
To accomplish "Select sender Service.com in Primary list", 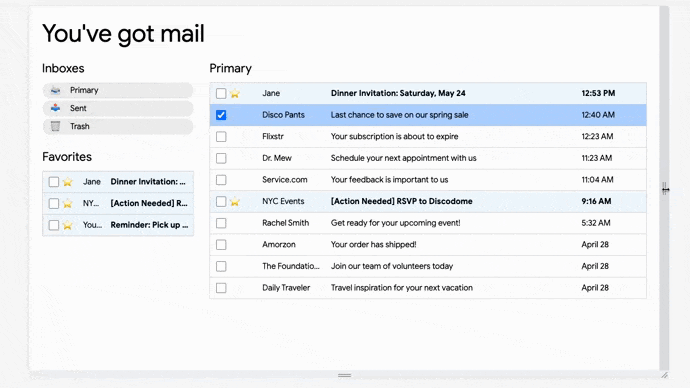I will coord(285,179).
